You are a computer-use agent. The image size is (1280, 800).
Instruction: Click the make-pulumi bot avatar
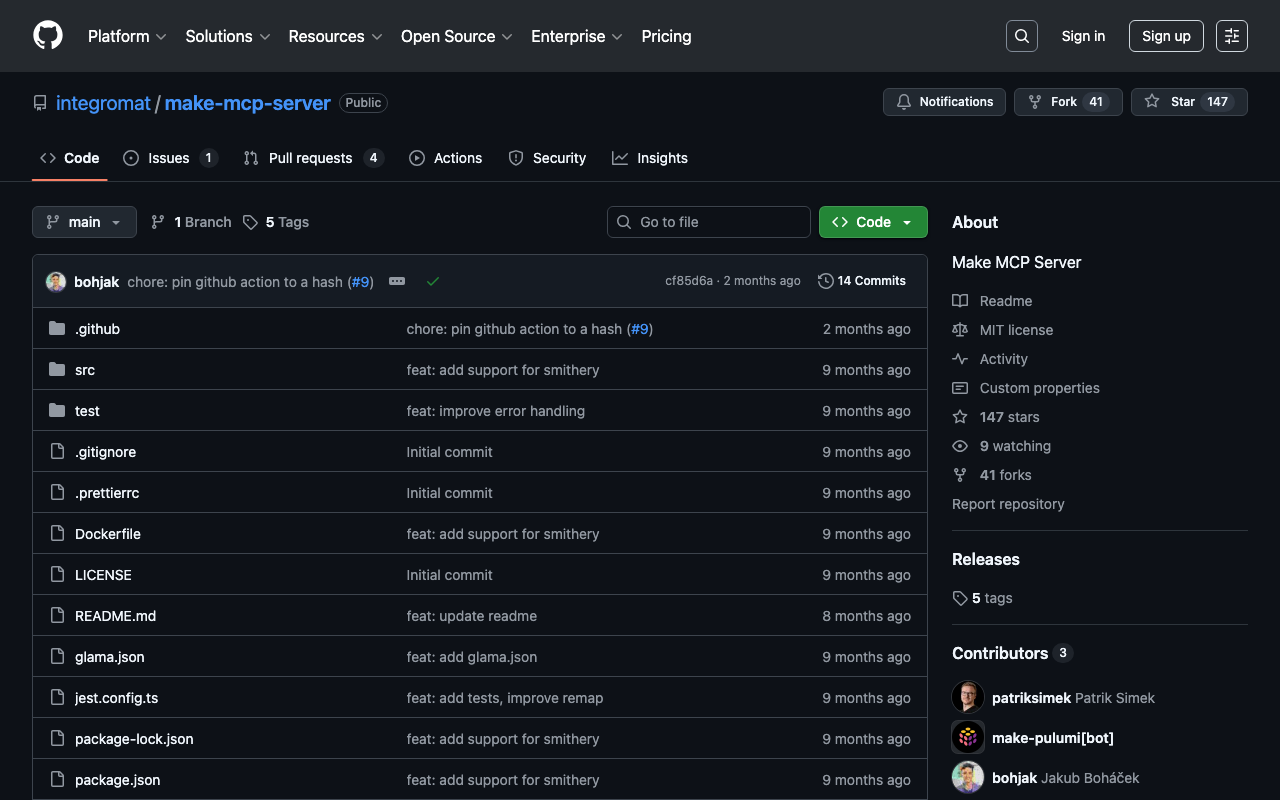(967, 738)
